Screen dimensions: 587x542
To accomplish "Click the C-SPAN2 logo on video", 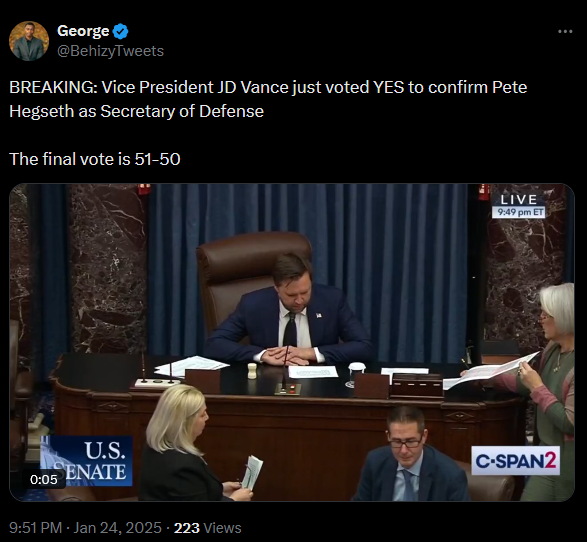I will (515, 460).
